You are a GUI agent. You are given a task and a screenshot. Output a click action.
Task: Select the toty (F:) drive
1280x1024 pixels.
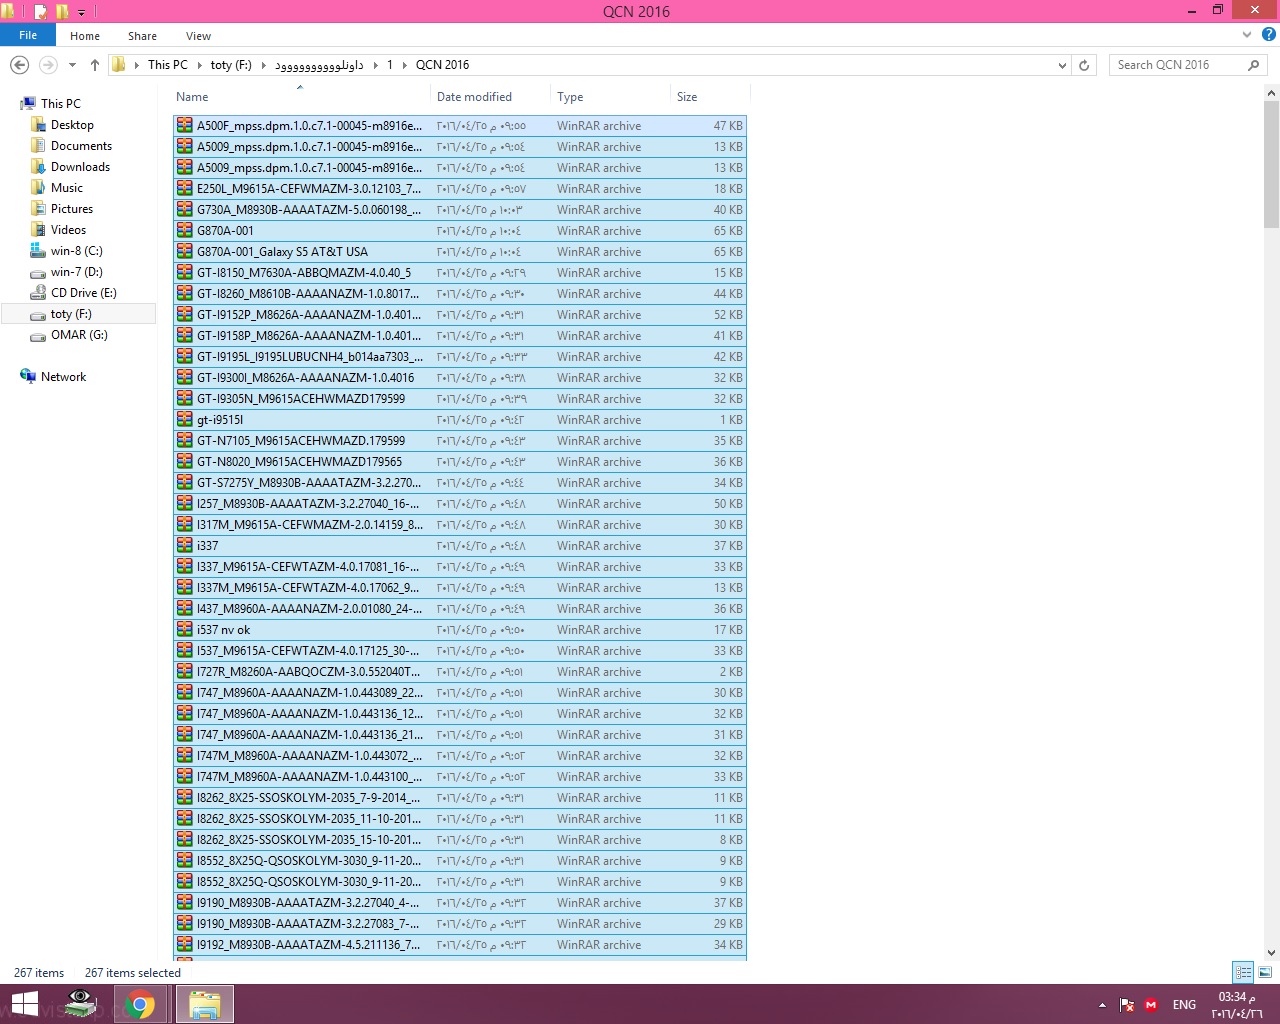pyautogui.click(x=71, y=314)
